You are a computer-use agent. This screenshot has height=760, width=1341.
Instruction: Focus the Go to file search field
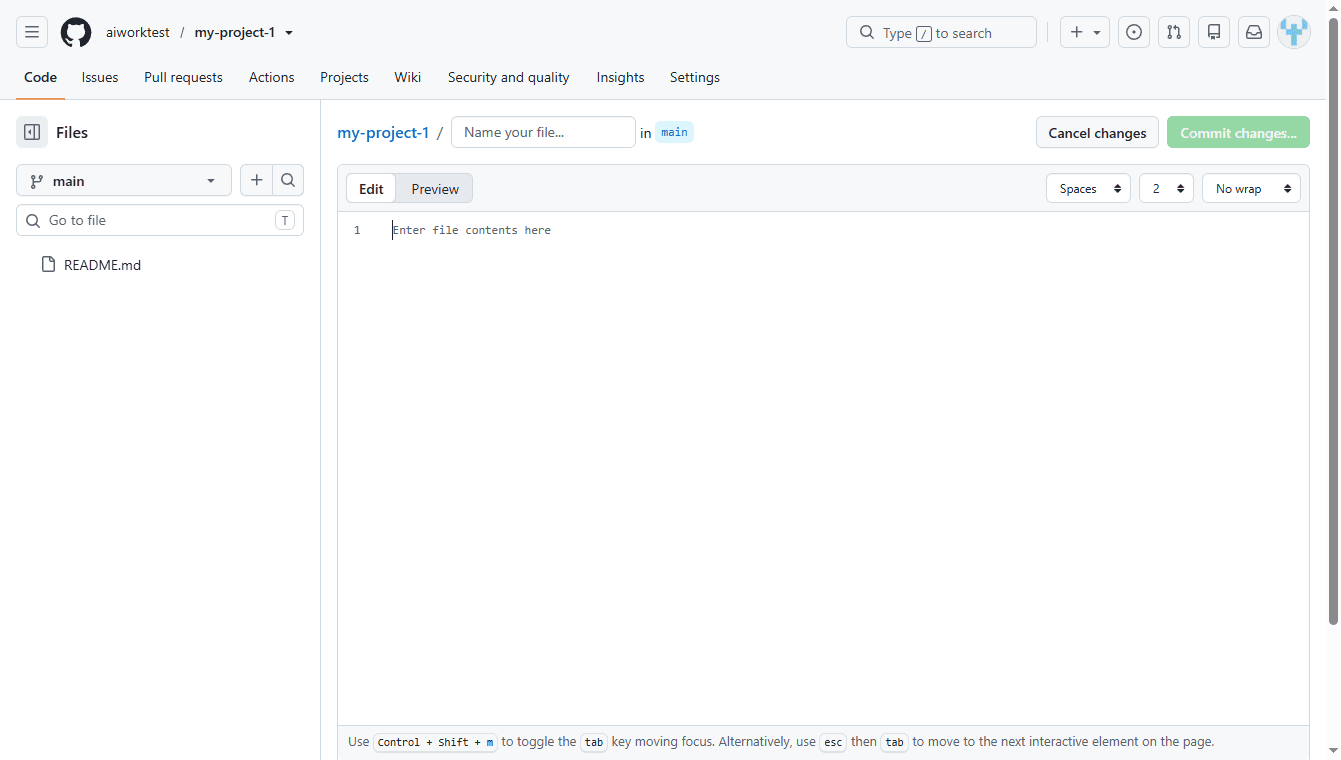pyautogui.click(x=160, y=220)
